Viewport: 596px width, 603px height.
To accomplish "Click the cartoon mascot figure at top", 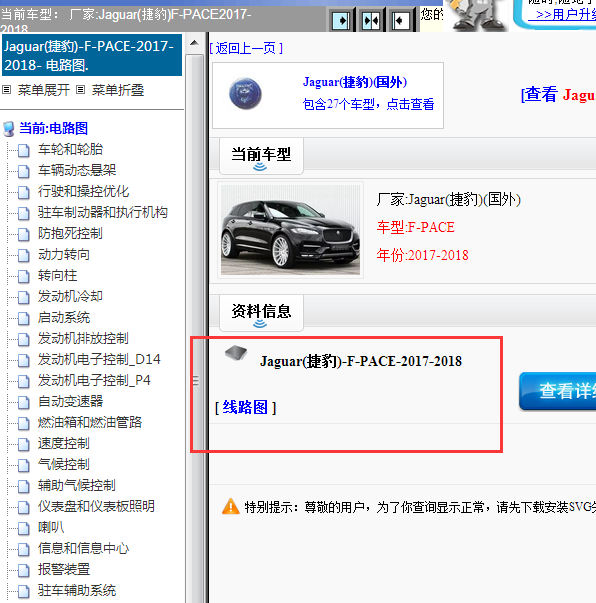I will (x=477, y=15).
